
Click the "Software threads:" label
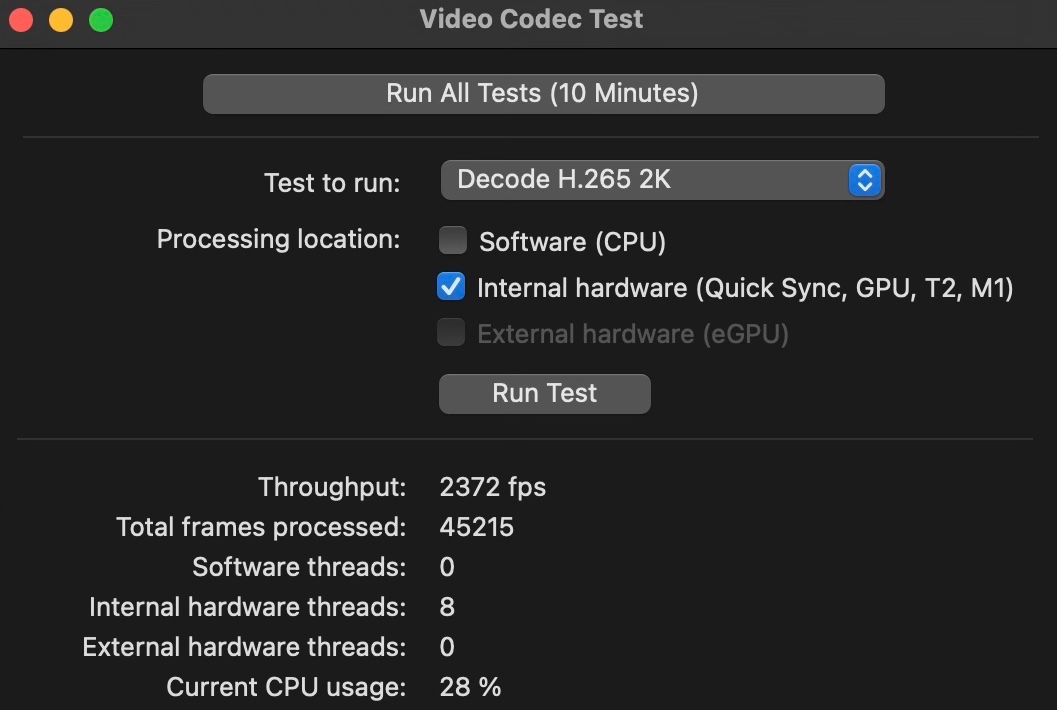299,567
